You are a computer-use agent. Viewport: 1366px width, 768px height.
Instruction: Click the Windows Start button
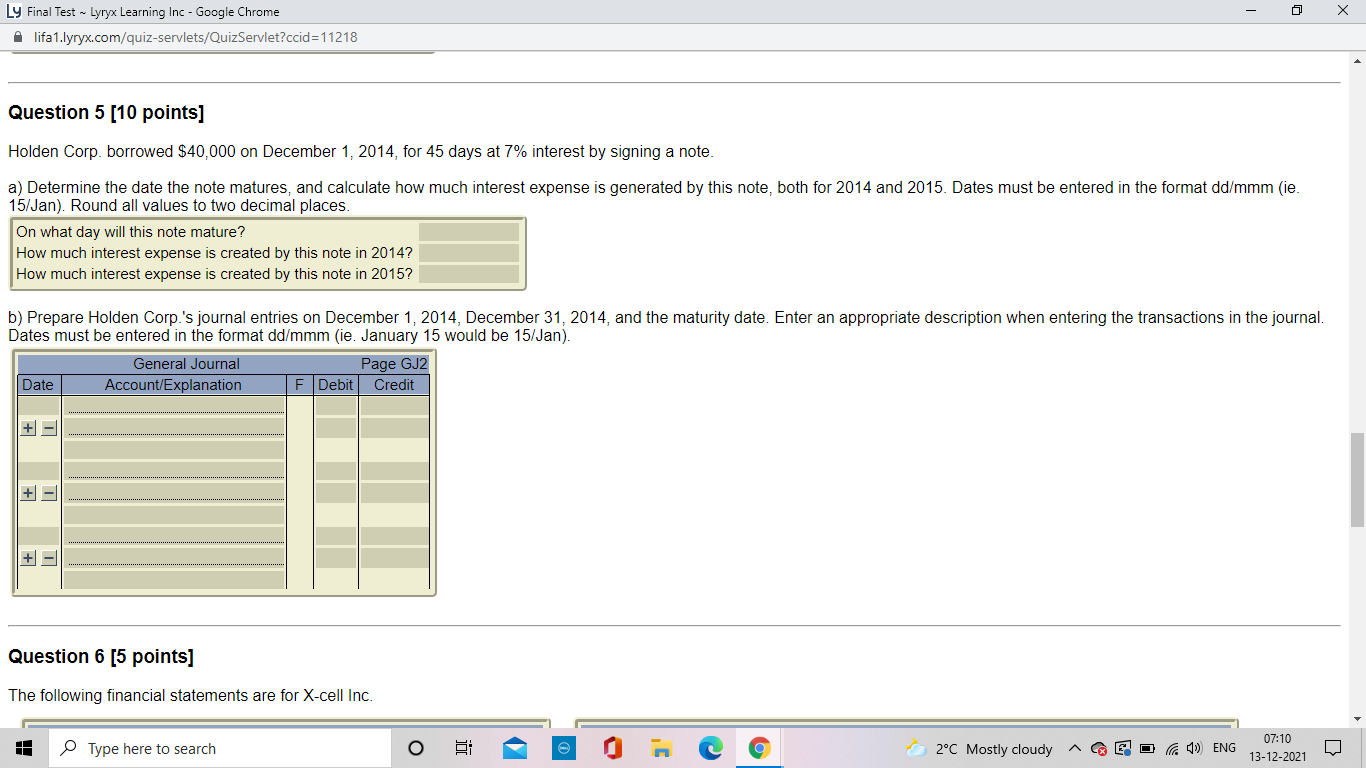[24, 747]
